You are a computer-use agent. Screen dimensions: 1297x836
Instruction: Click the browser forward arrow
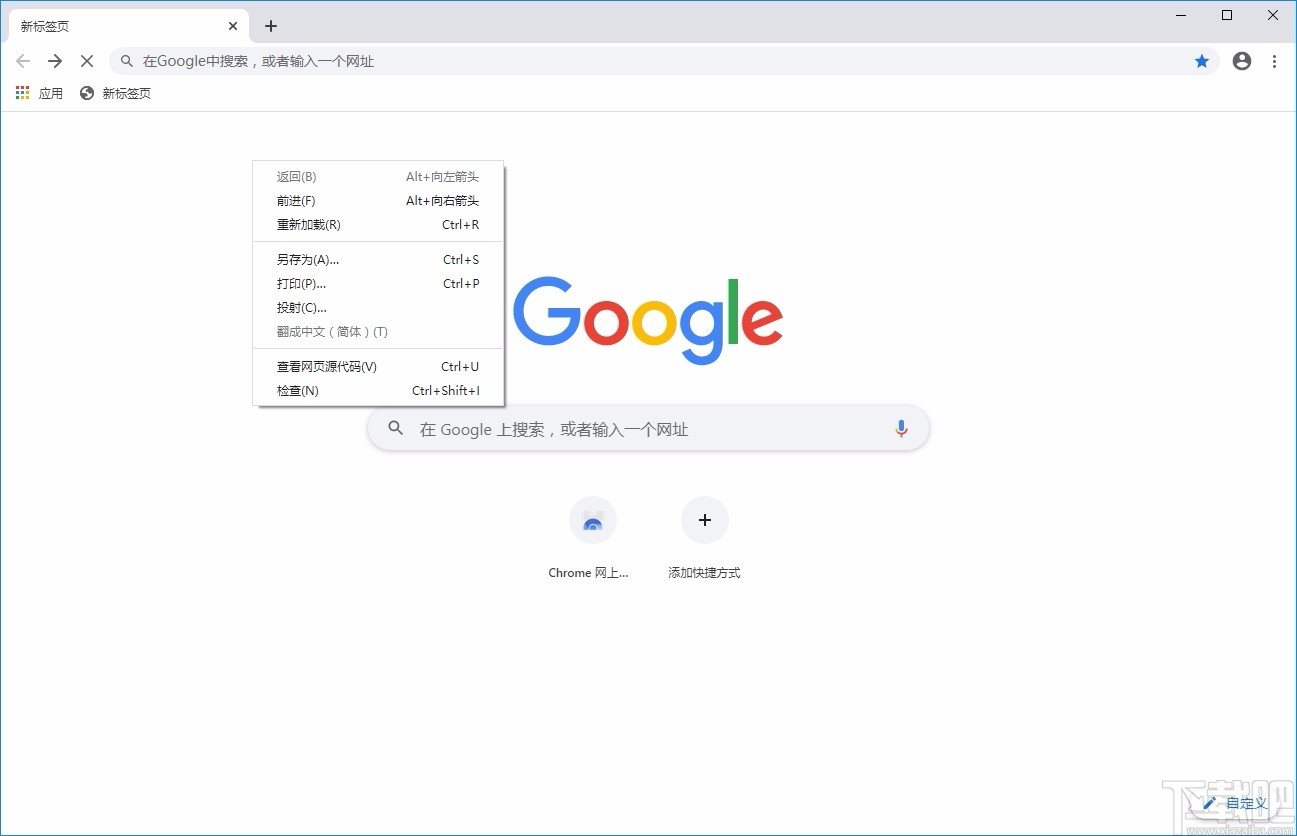coord(55,61)
